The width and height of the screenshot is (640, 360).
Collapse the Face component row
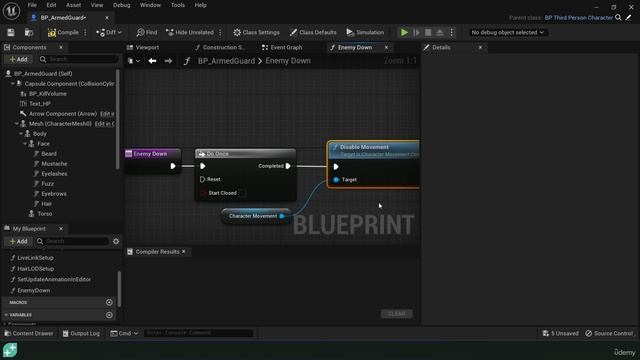[x=25, y=144]
